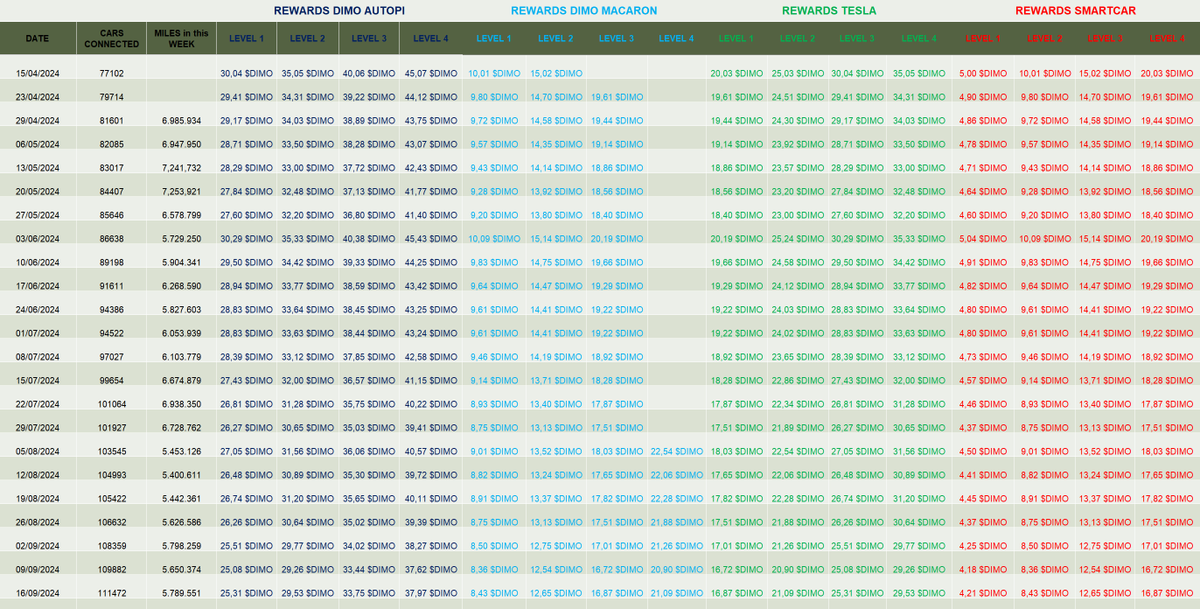Select the date cell 15/04/2024
Image resolution: width=1200 pixels, height=609 pixels.
pyautogui.click(x=38, y=74)
